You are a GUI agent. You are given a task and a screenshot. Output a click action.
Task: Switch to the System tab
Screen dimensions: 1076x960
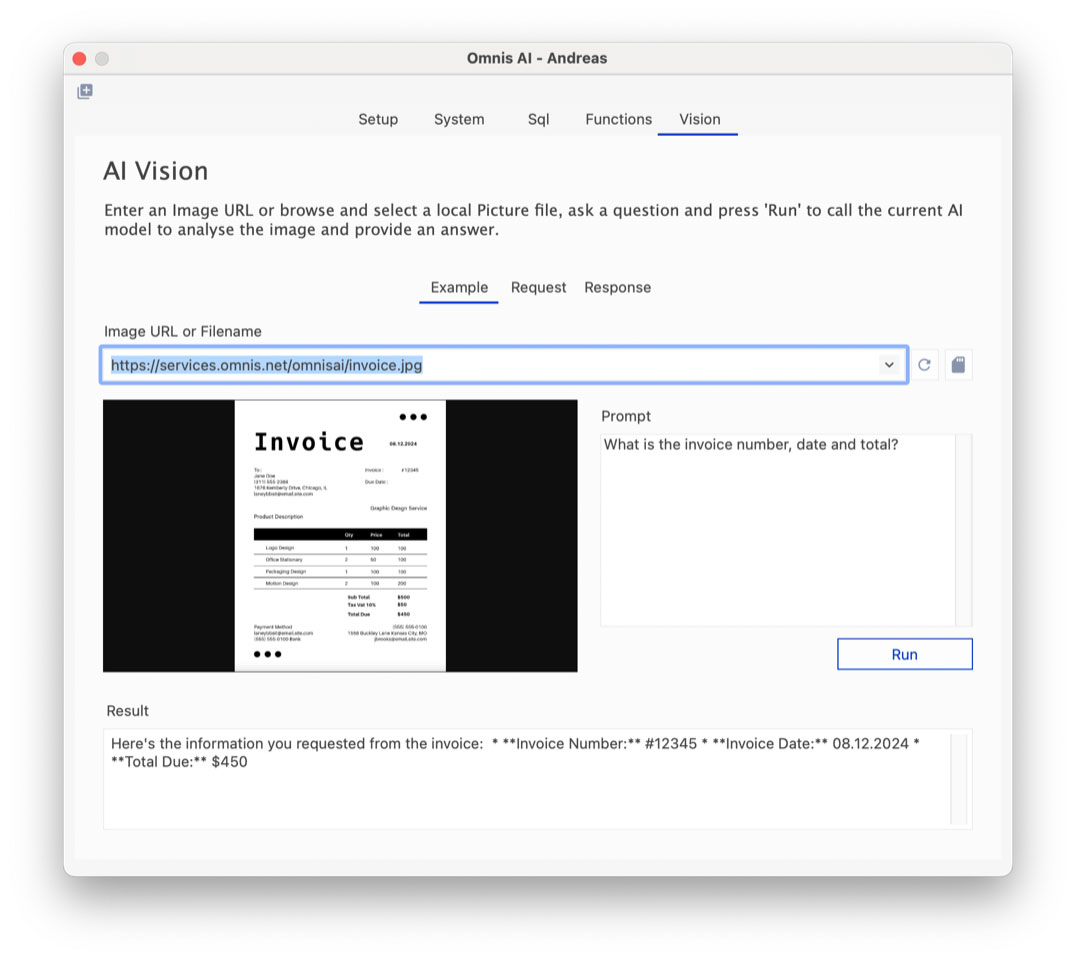pyautogui.click(x=459, y=119)
